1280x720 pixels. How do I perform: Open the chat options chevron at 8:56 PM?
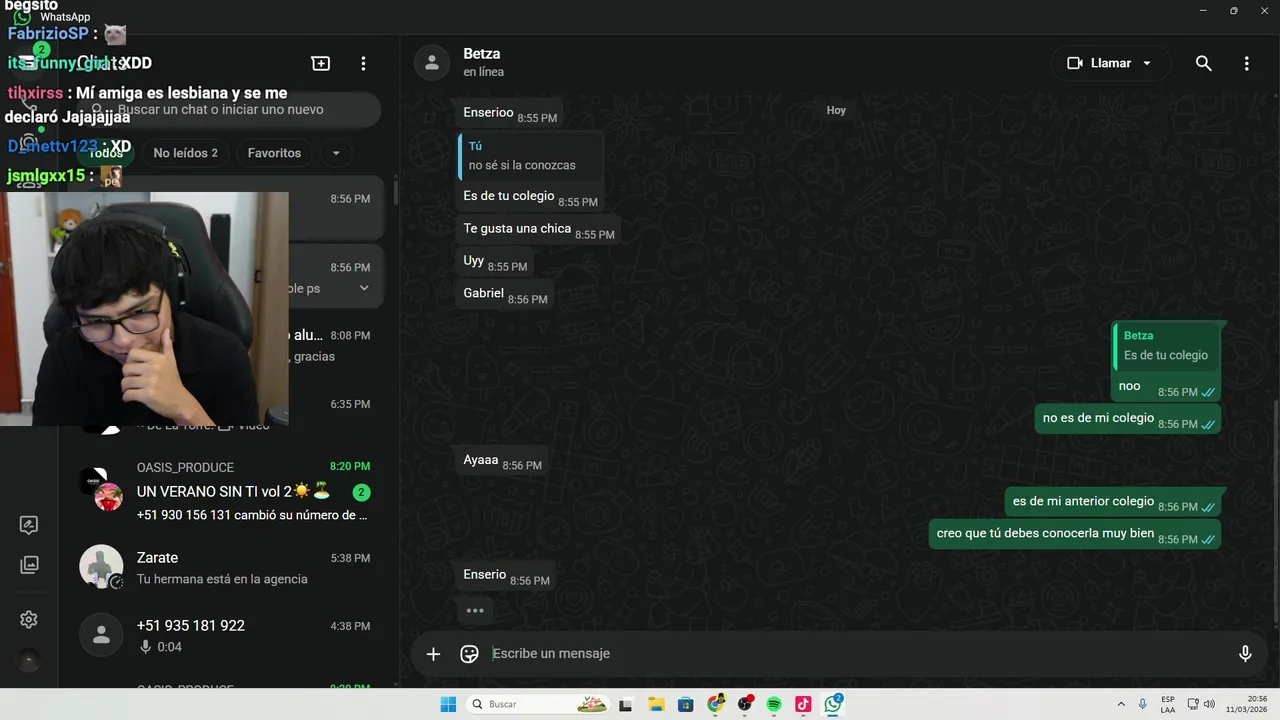pos(364,288)
